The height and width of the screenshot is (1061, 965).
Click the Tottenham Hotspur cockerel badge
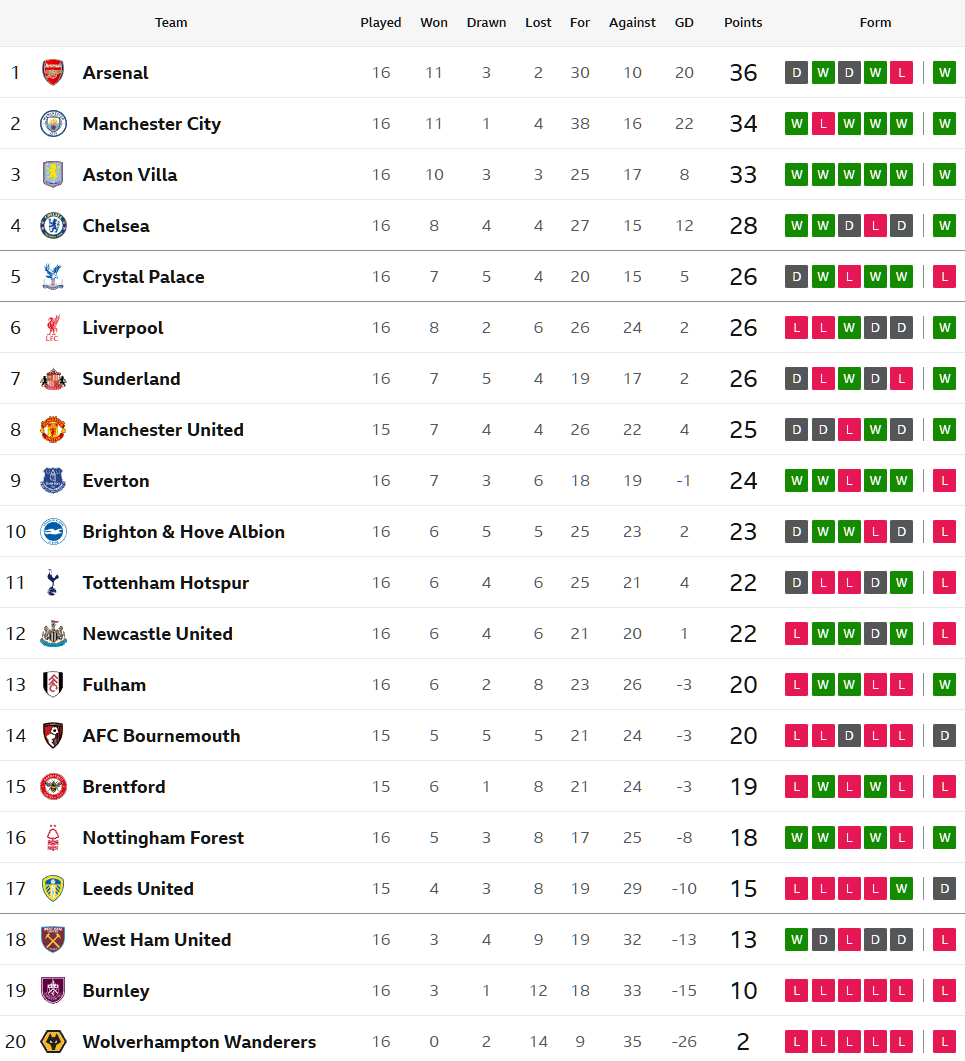pos(53,582)
